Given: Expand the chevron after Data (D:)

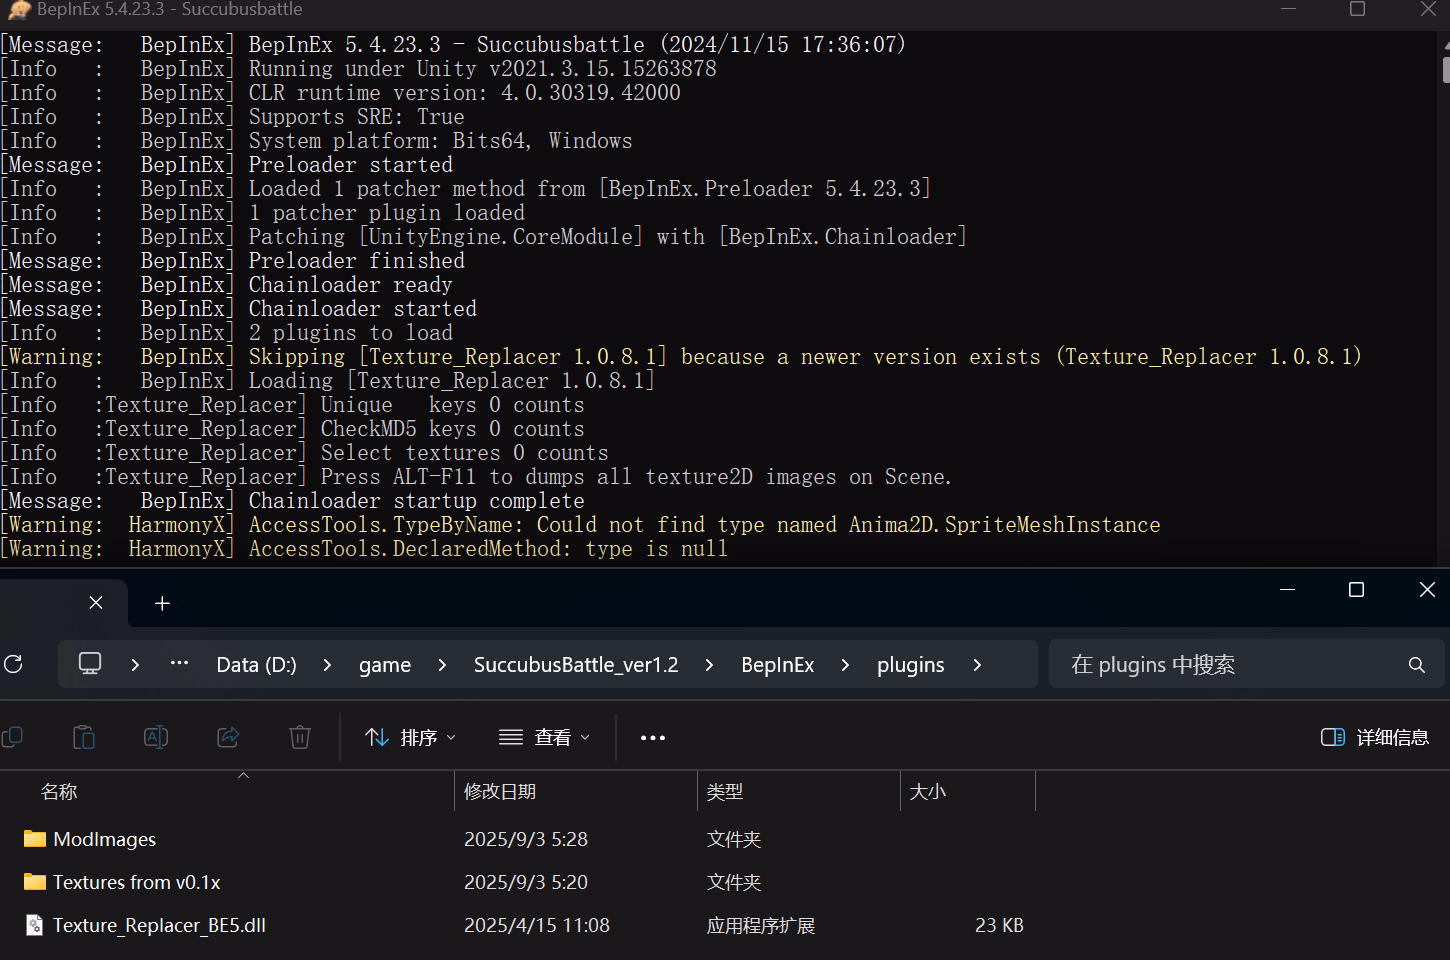Looking at the screenshot, I should (327, 665).
